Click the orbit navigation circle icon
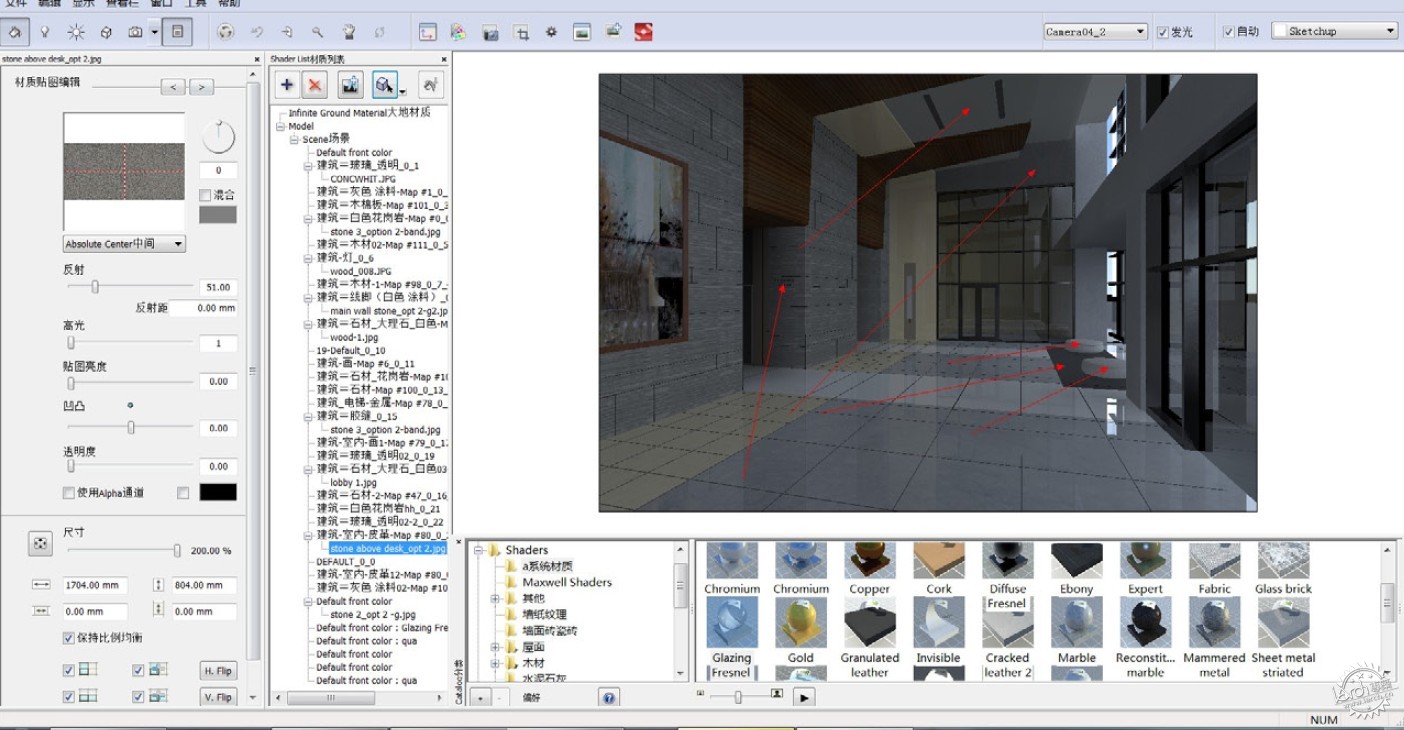This screenshot has width=1404, height=730. 226,32
